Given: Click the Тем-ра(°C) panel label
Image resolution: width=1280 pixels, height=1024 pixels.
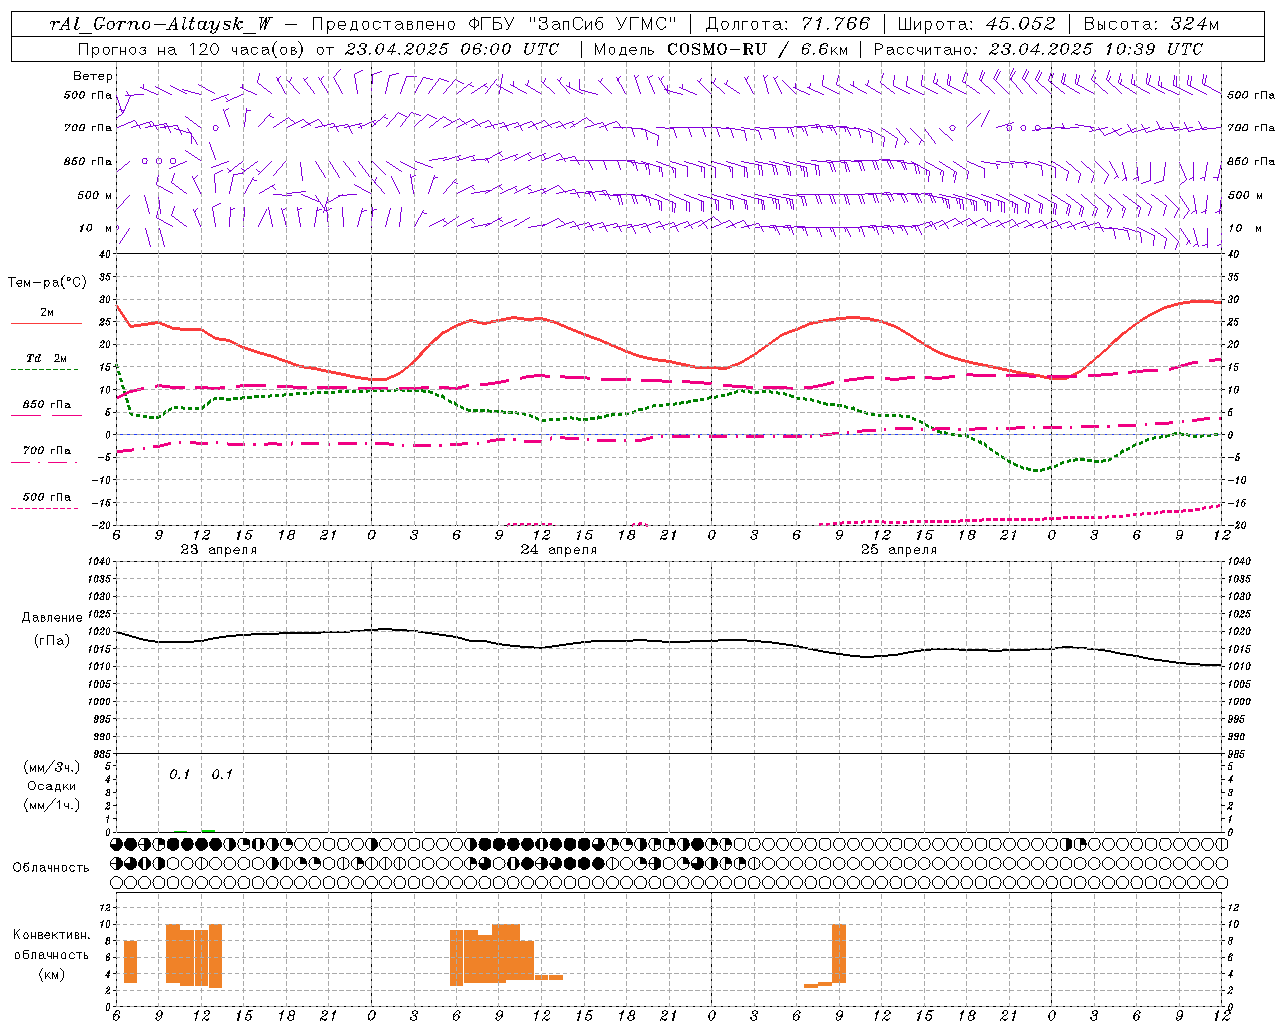Looking at the screenshot, I should [47, 283].
